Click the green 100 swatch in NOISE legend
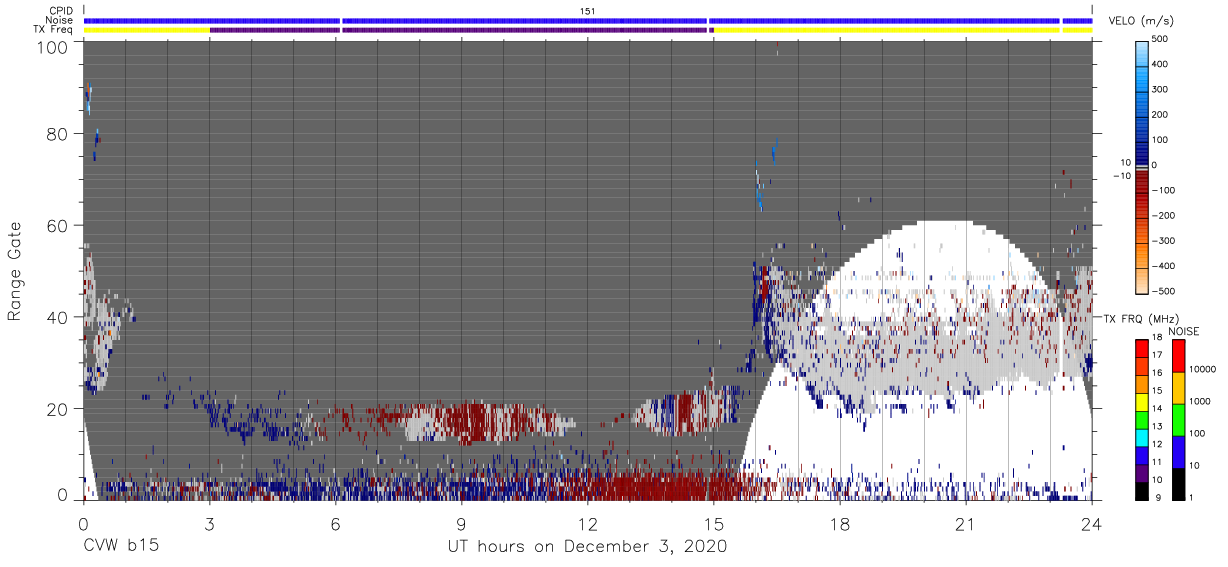The width and height of the screenshot is (1228, 567). click(1178, 420)
